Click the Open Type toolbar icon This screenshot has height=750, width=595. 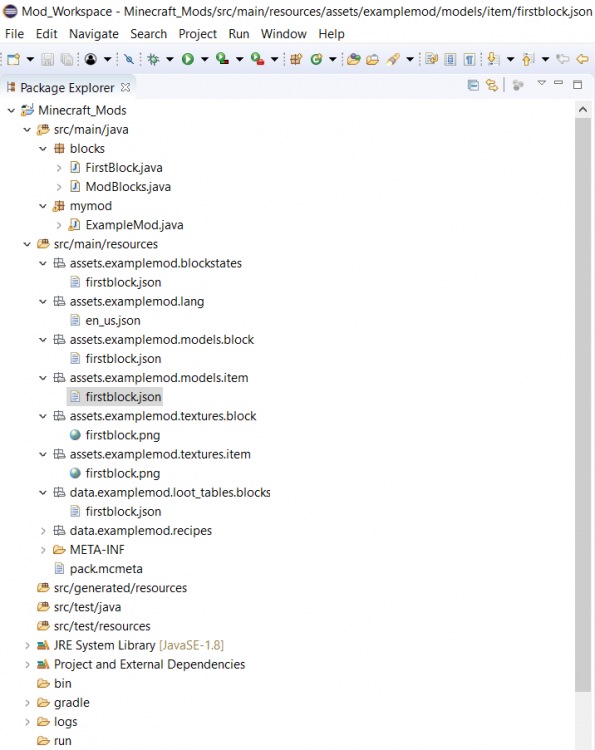354,59
